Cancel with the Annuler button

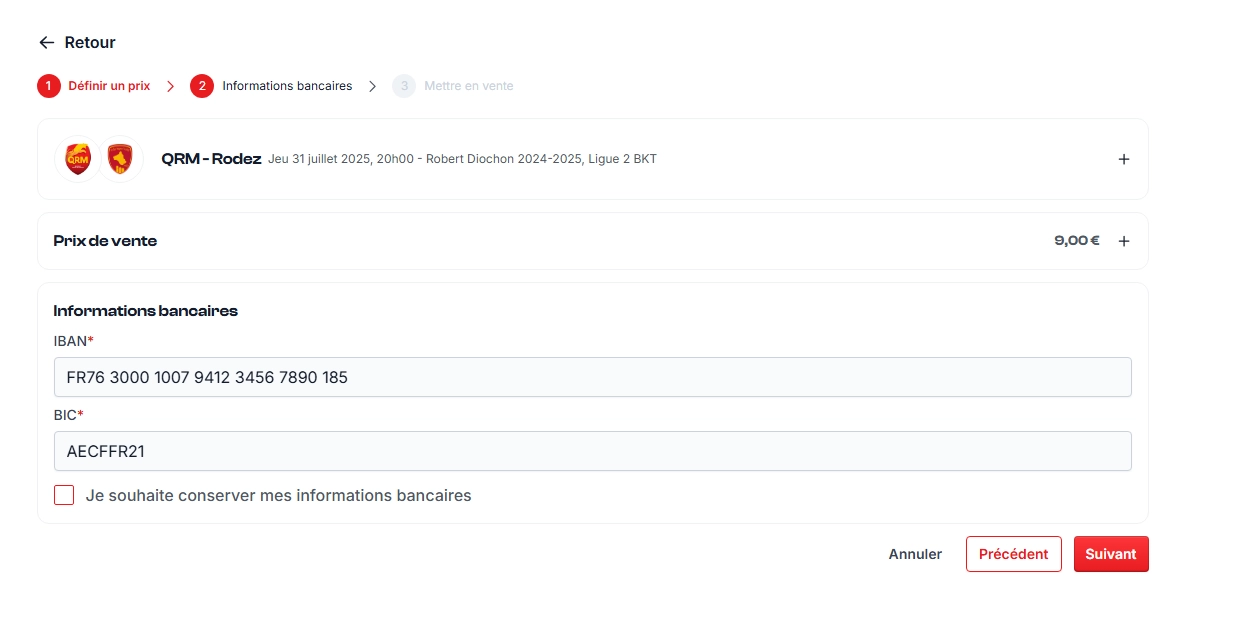[x=915, y=554]
